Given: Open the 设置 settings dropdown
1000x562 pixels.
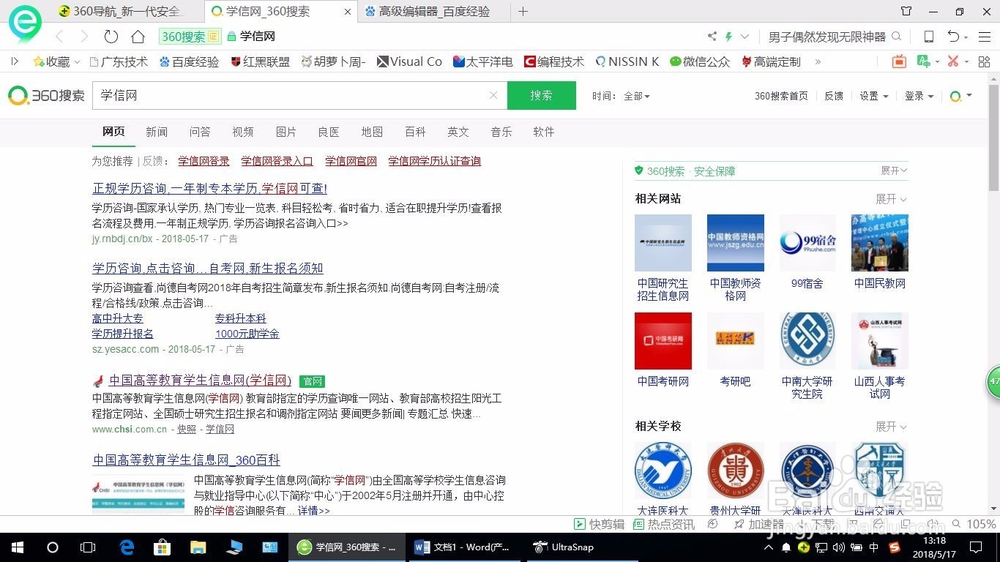Looking at the screenshot, I should [x=874, y=96].
